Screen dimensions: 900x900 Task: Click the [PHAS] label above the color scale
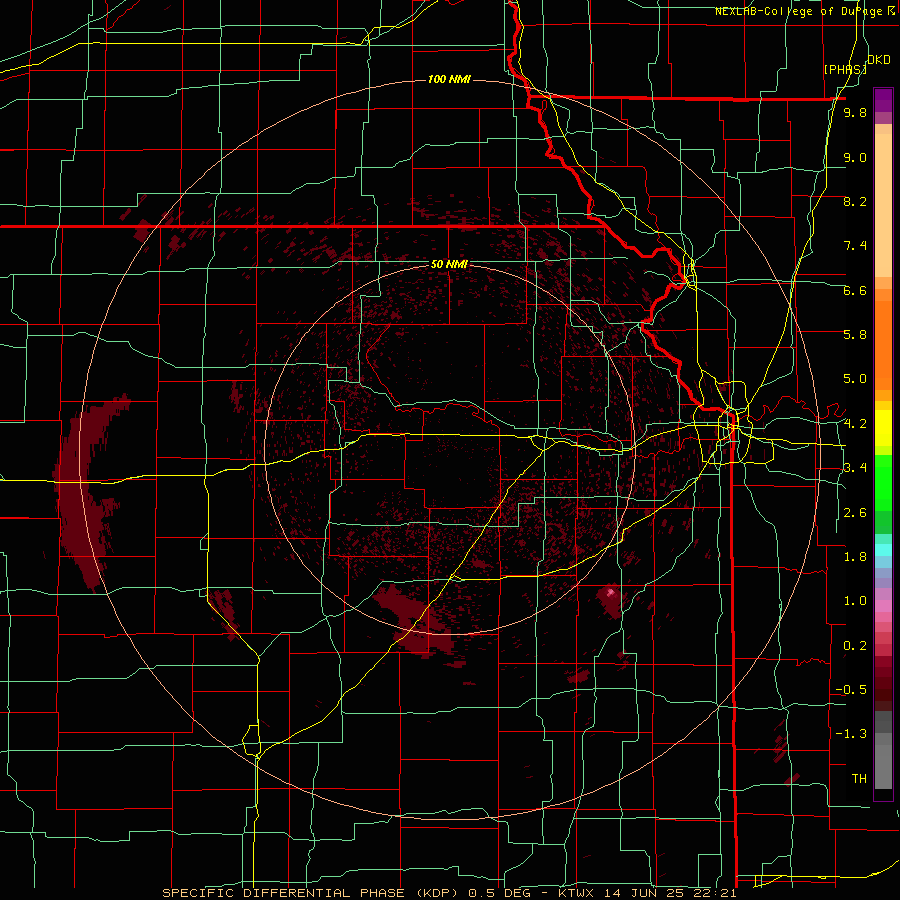(x=845, y=69)
